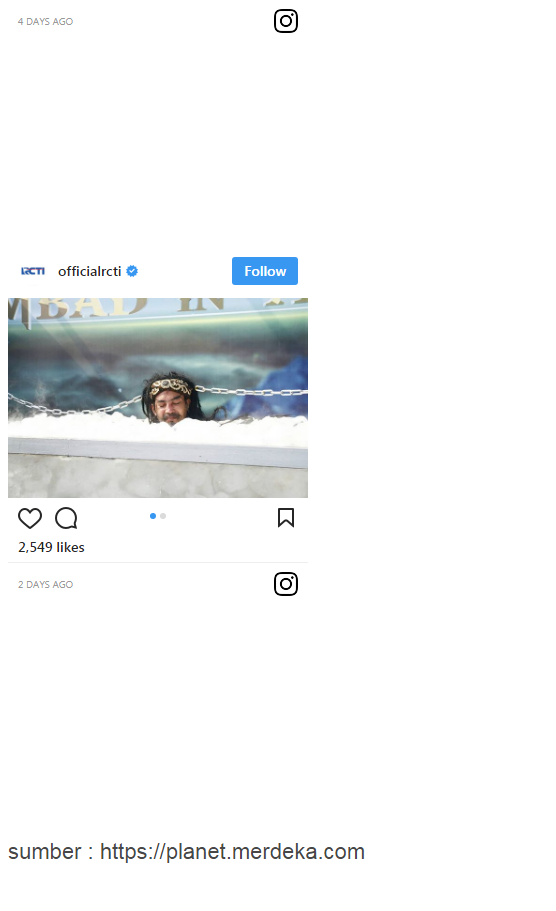Image resolution: width=556 pixels, height=911 pixels.
Task: Like the post with heart icon
Action: (30, 518)
